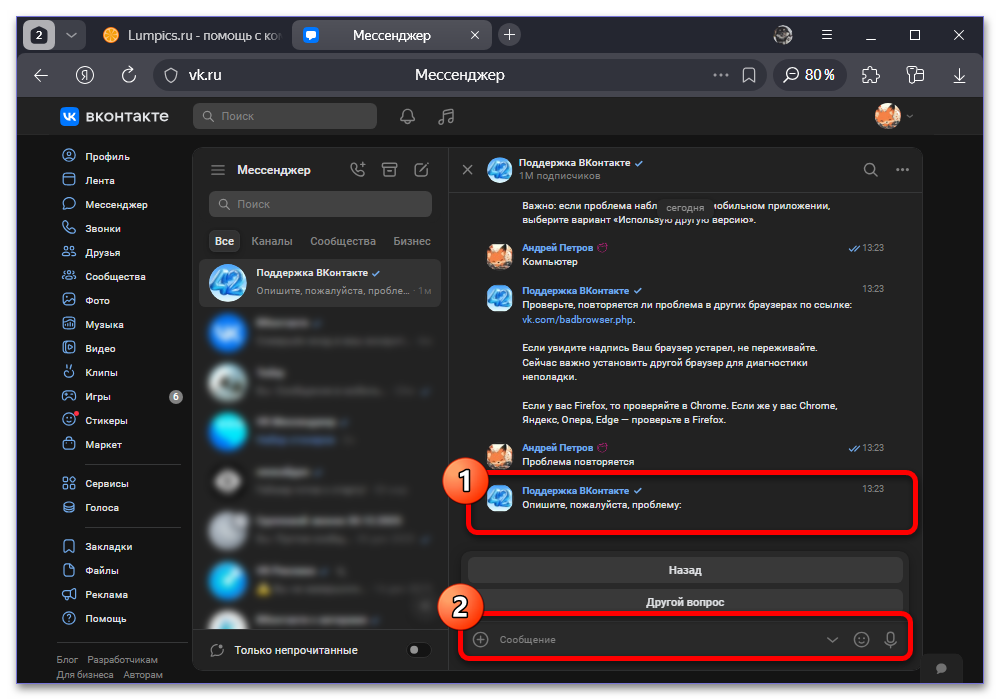Viewport: 1000px width, 700px height.
Task: Open a new browser tab
Action: [509, 35]
